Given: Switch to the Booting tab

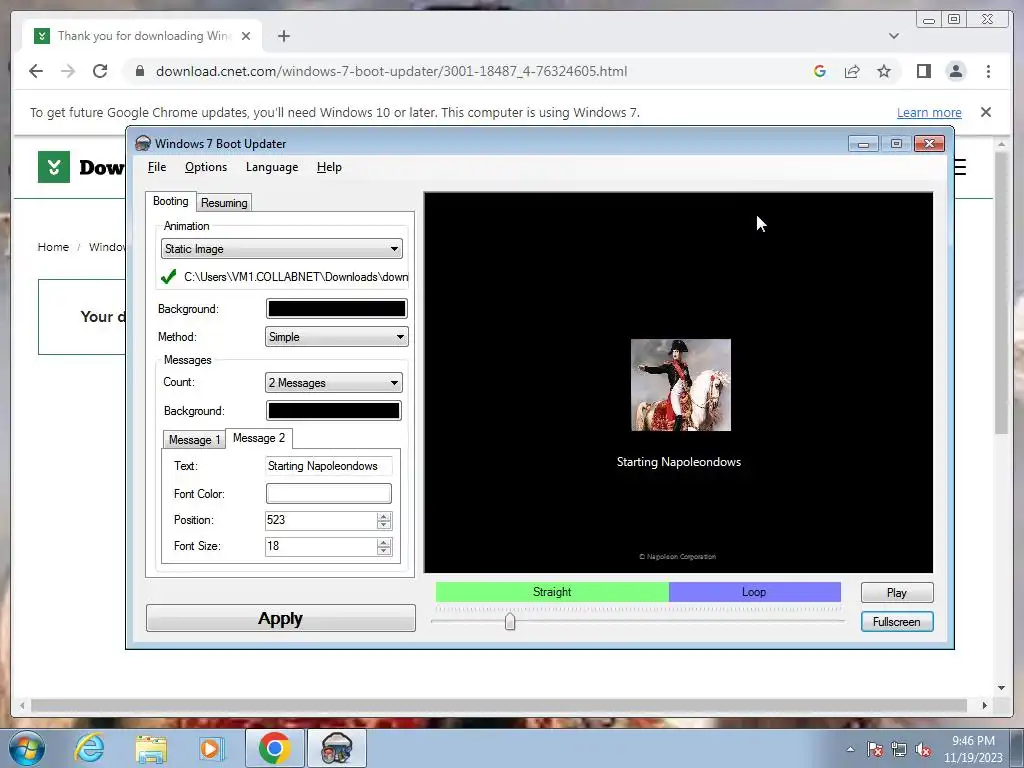Looking at the screenshot, I should pos(170,201).
